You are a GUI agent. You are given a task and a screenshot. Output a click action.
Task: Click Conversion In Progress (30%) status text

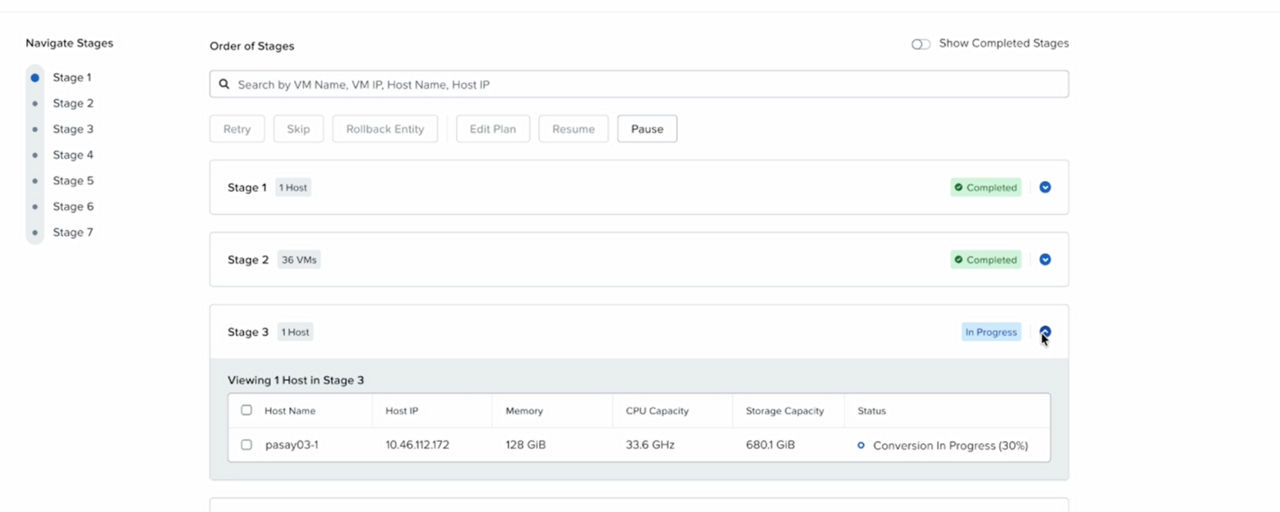(x=950, y=445)
